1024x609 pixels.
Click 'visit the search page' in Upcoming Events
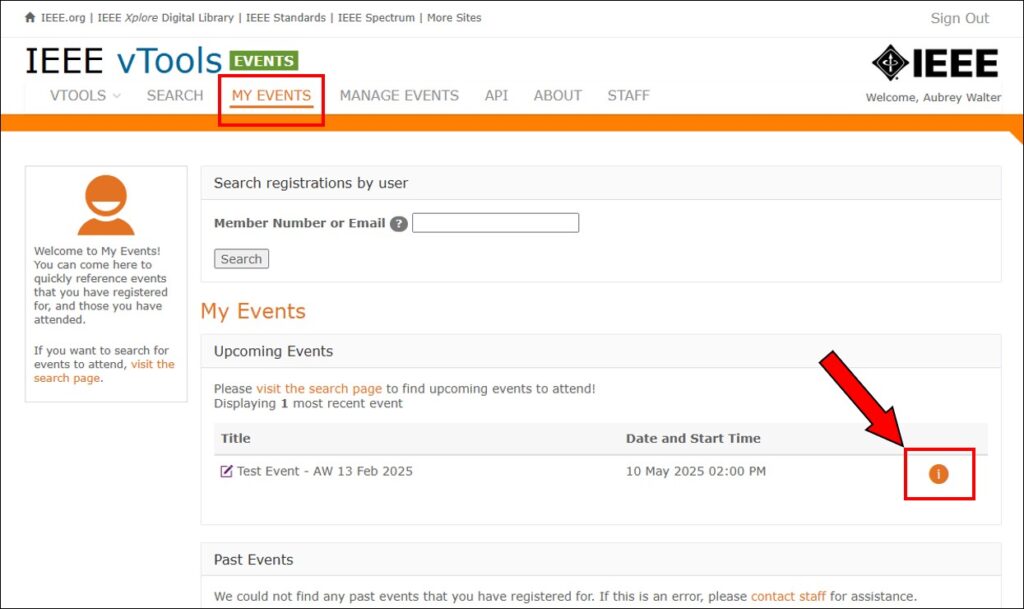click(x=319, y=388)
